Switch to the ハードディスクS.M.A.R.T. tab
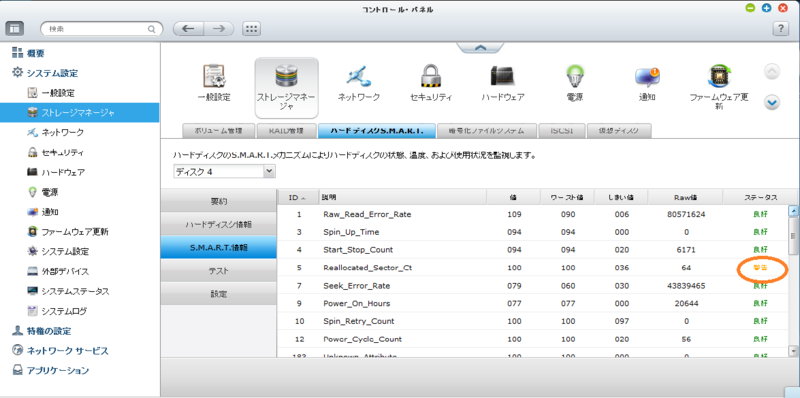This screenshot has height=398, width=800. (x=377, y=131)
